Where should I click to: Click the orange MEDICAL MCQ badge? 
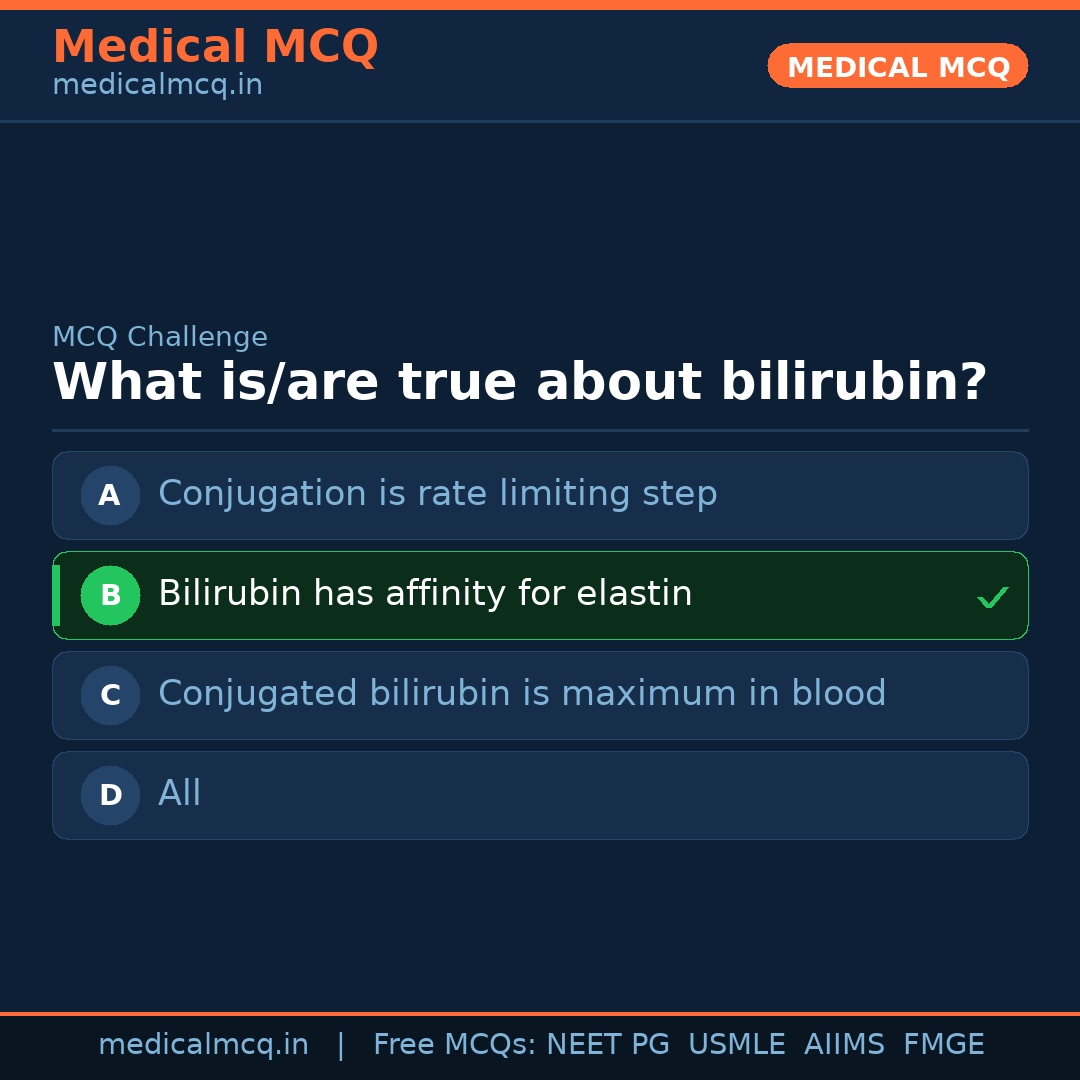click(x=897, y=66)
